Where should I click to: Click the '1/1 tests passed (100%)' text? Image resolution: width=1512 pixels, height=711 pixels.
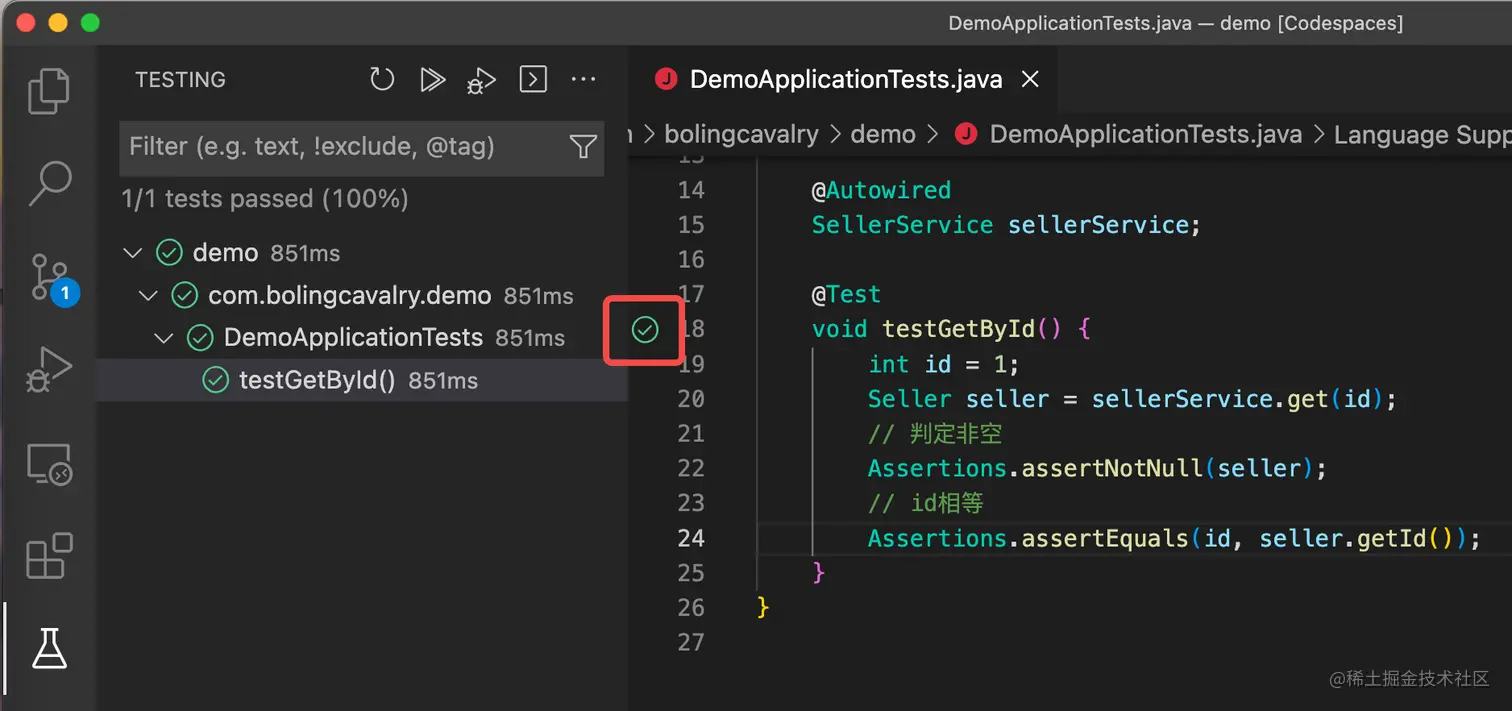(265, 199)
